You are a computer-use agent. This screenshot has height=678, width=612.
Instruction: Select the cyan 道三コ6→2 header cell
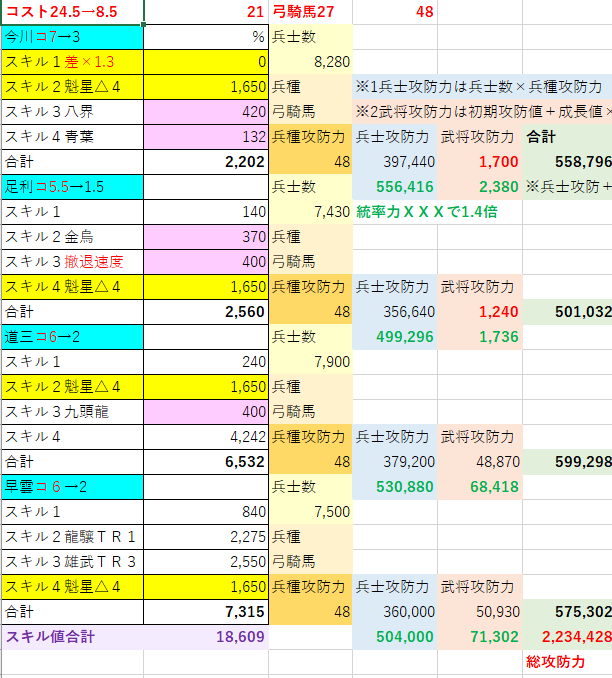(x=72, y=337)
